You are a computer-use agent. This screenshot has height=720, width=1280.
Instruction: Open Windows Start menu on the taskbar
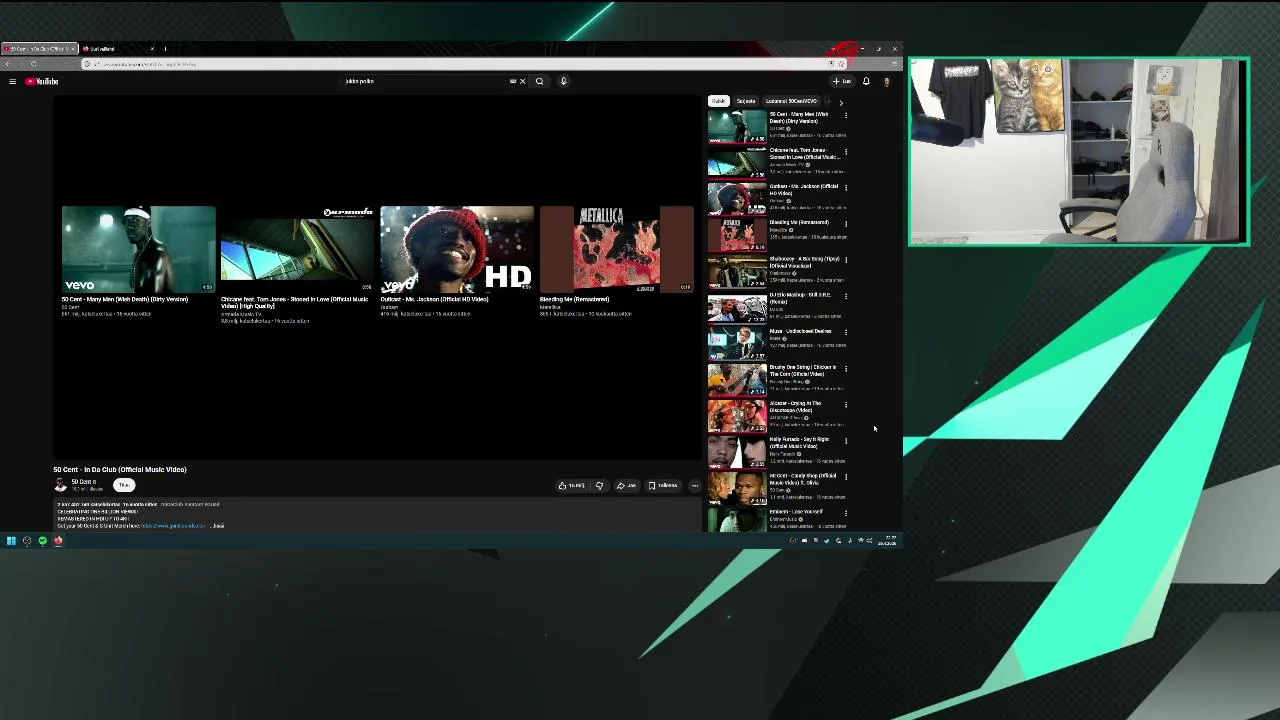[x=11, y=541]
